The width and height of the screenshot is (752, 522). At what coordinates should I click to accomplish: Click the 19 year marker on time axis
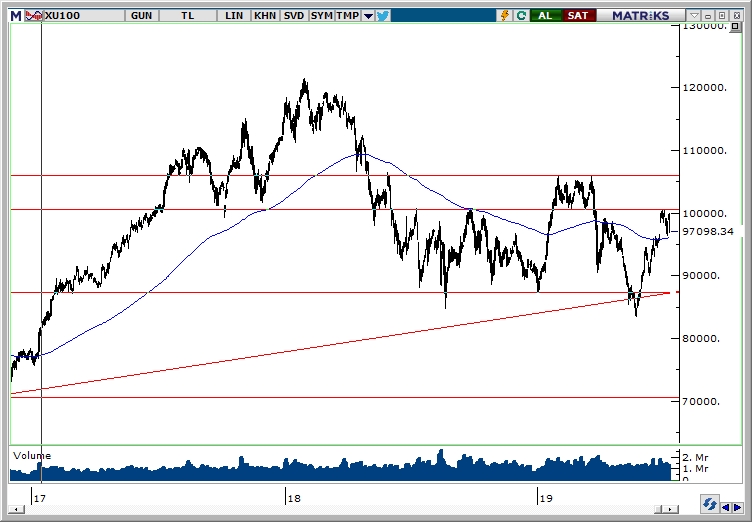pyautogui.click(x=545, y=498)
